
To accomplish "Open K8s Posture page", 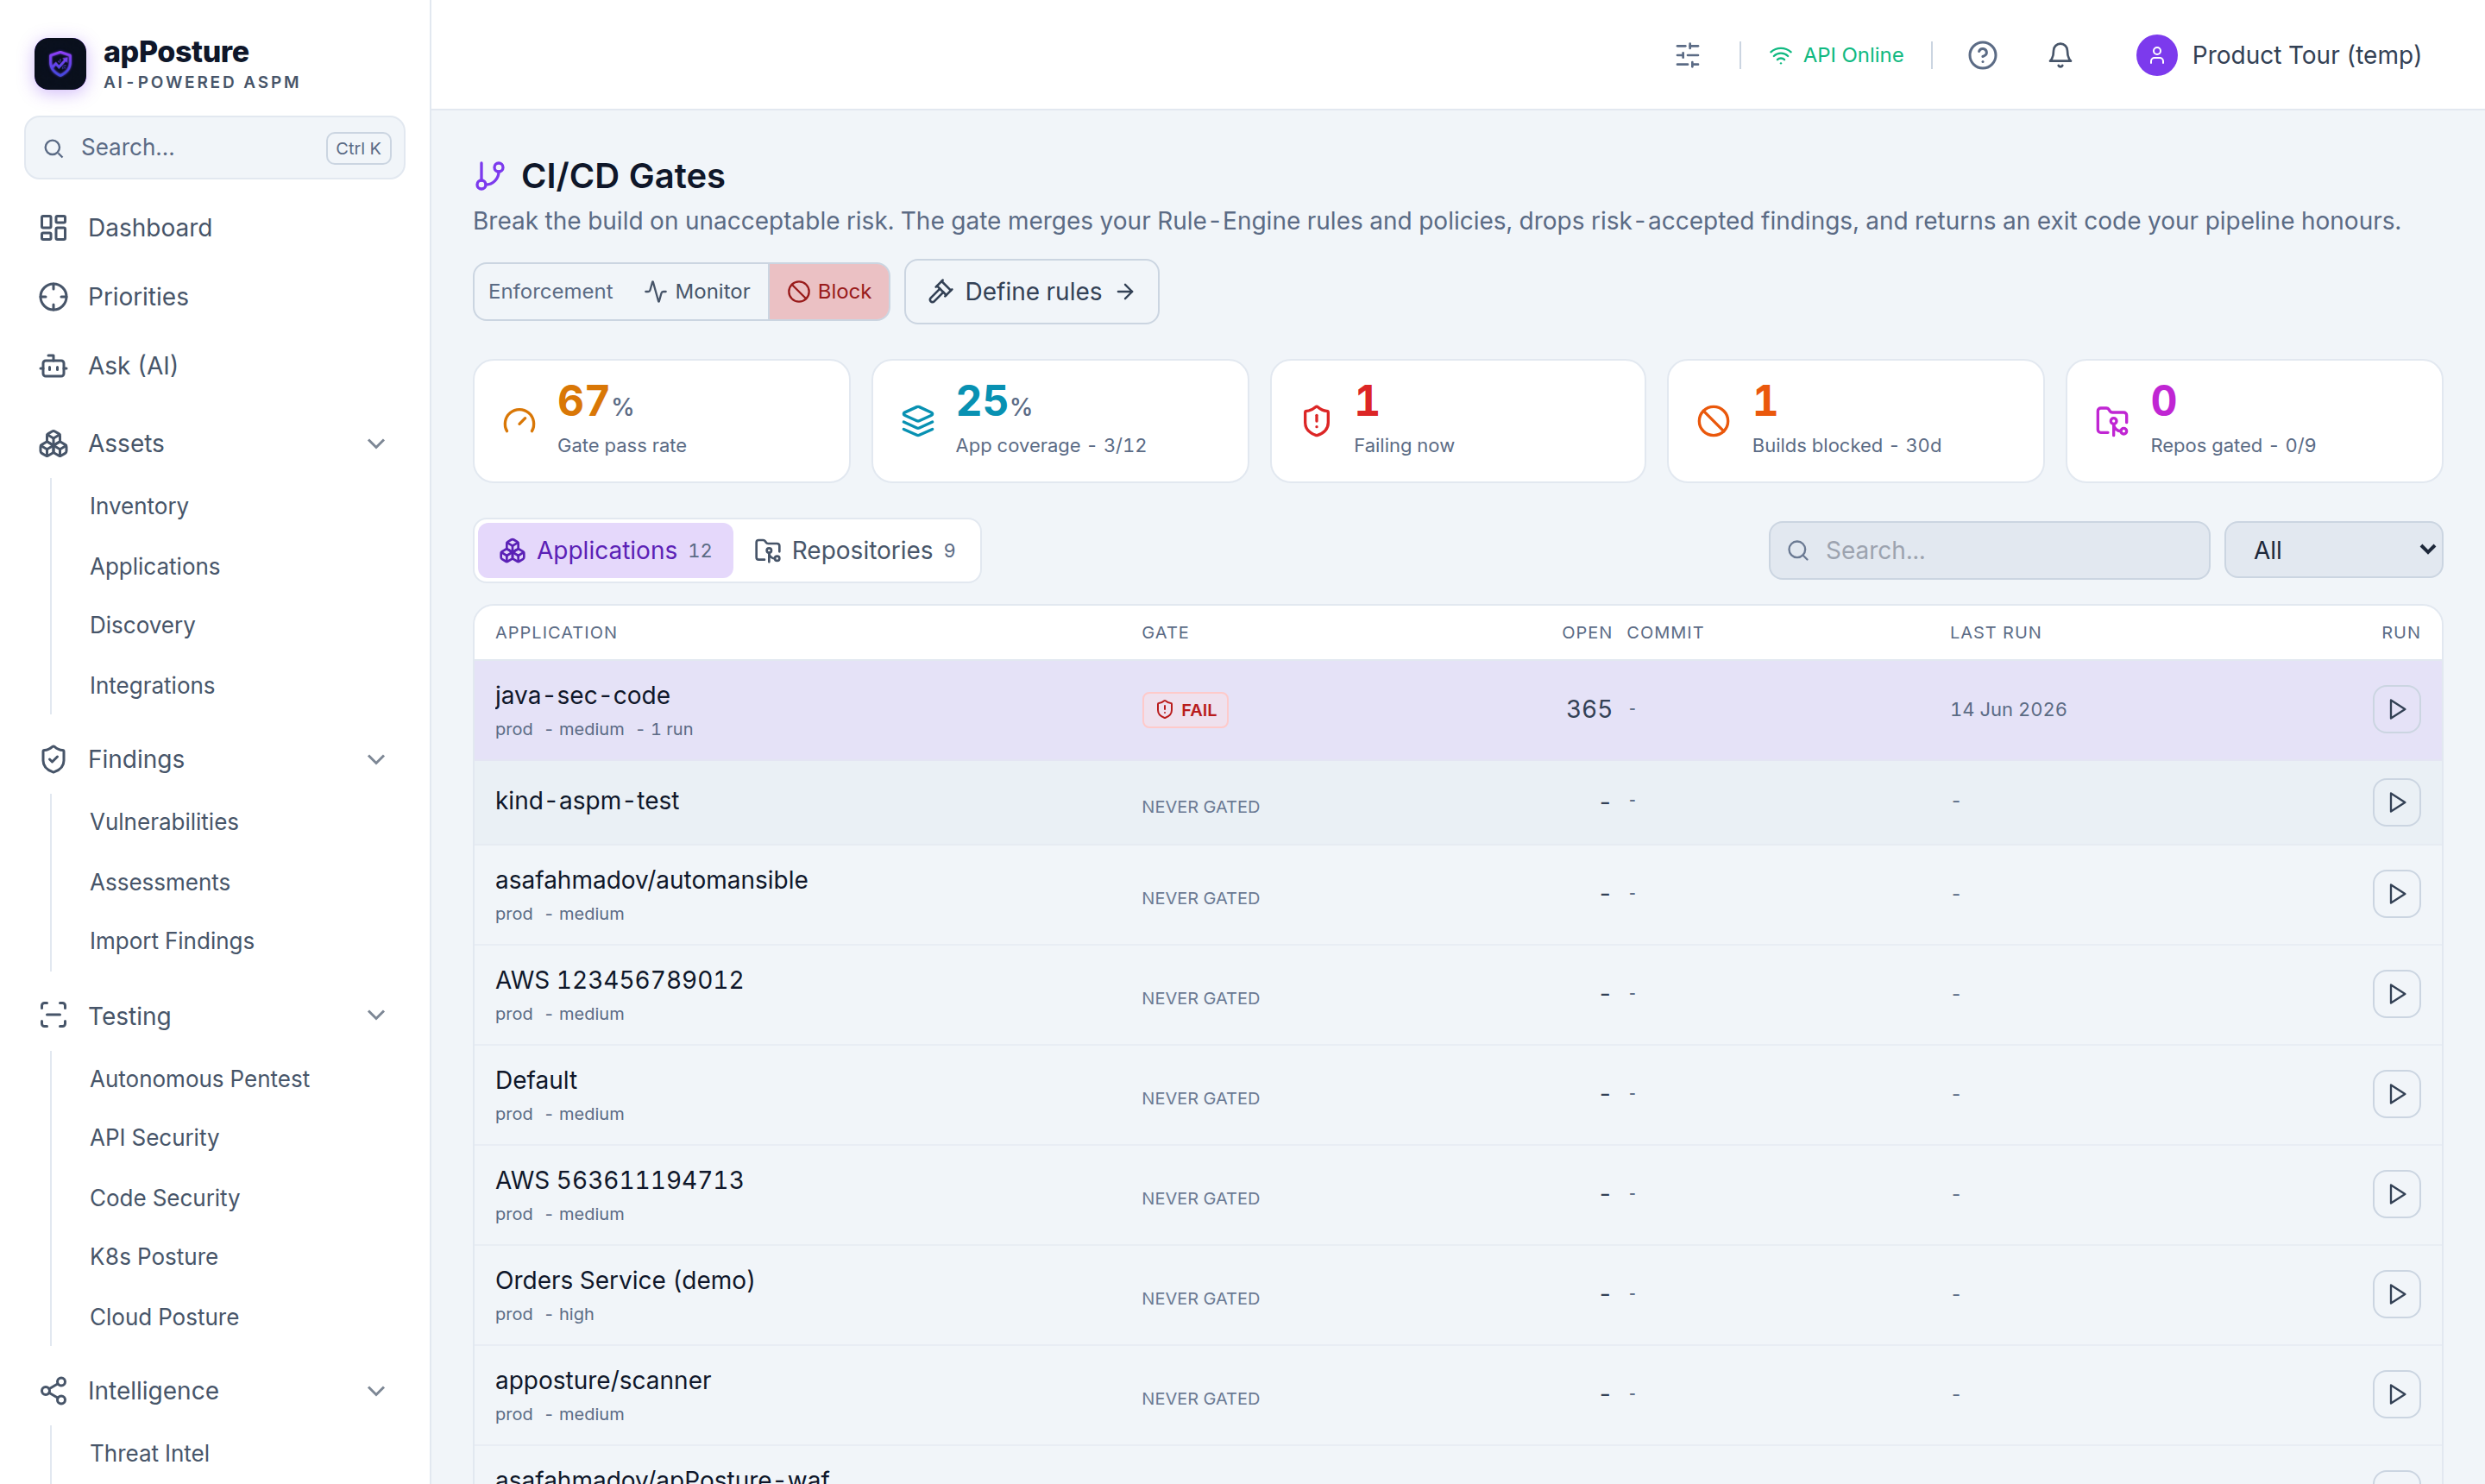I will 154,1257.
